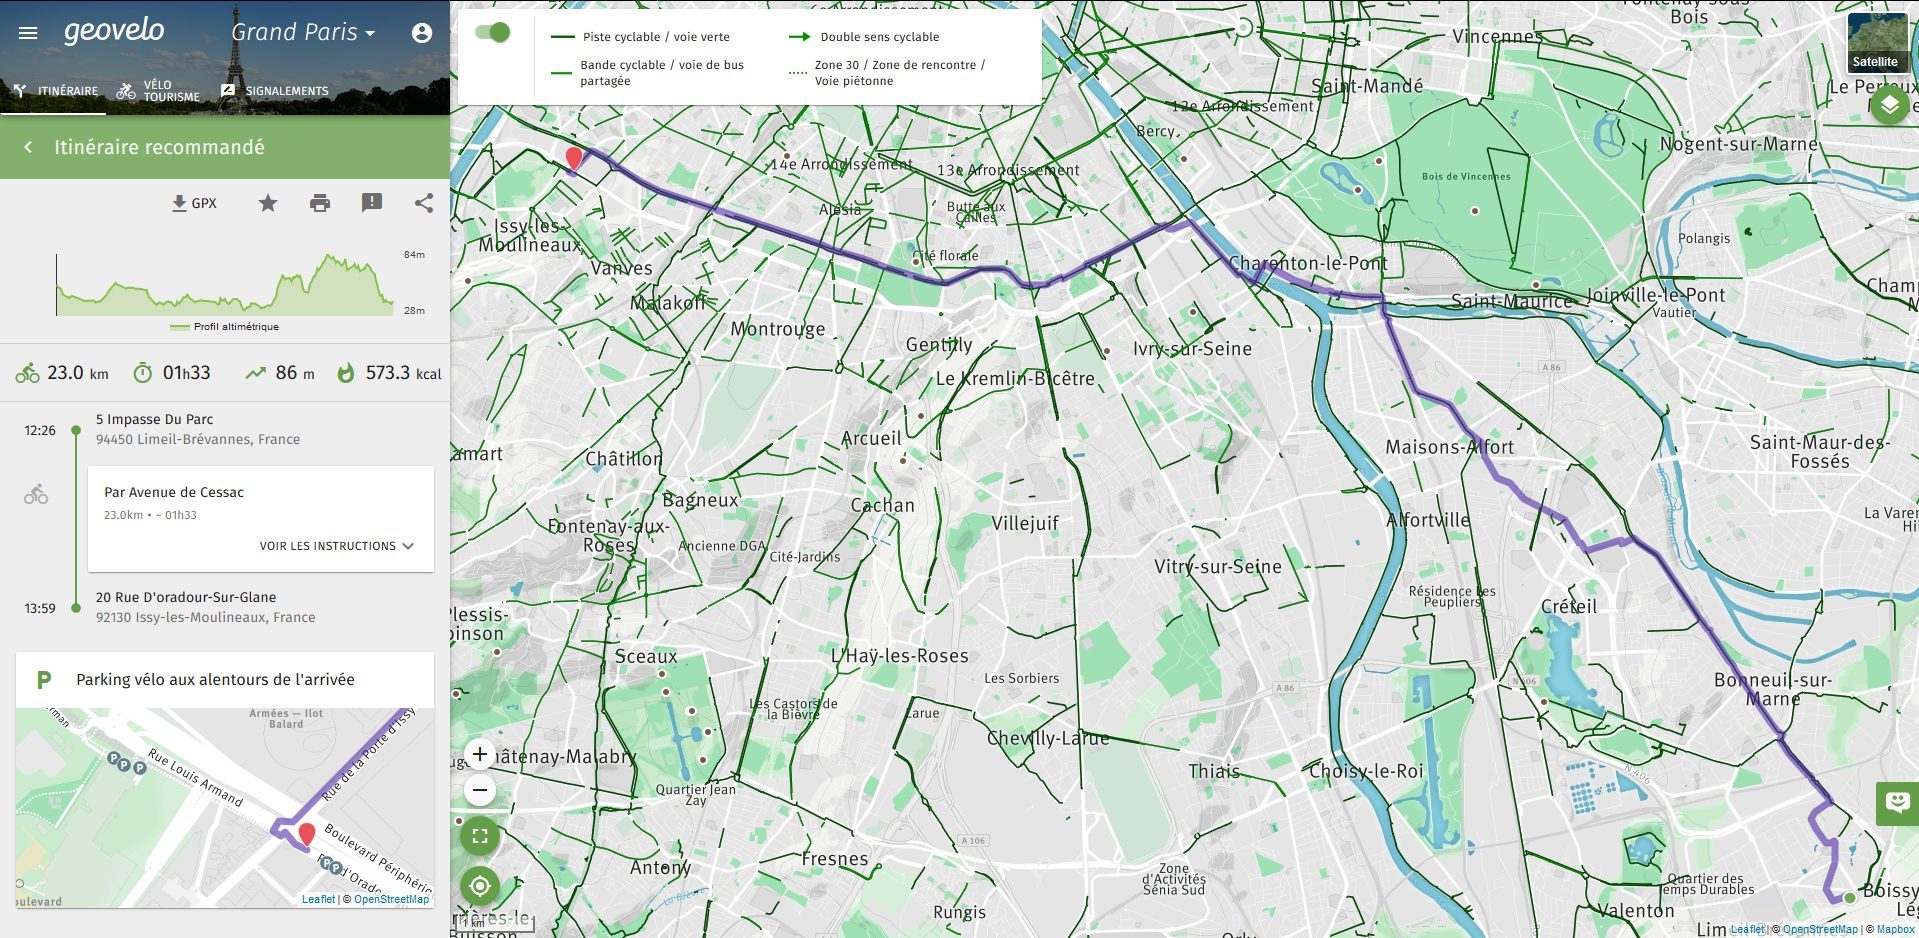Enter fullscreen map mode

[480, 837]
